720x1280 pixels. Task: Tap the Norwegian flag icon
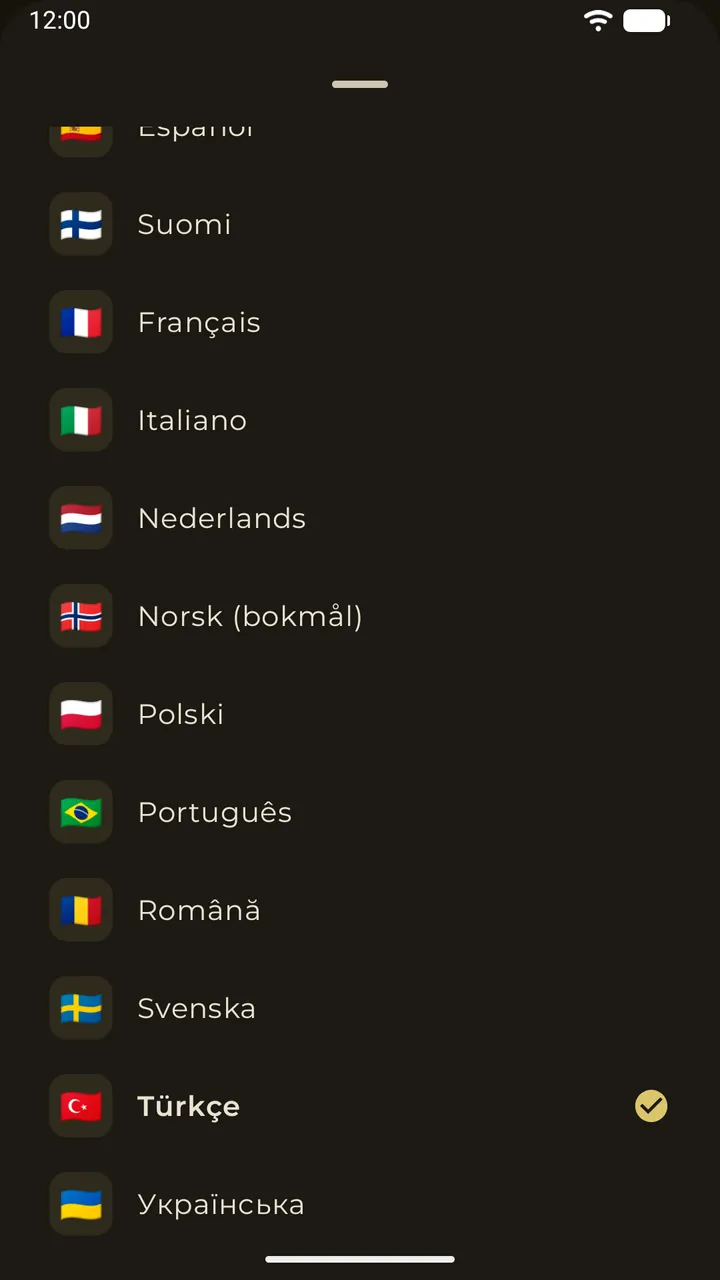point(81,616)
